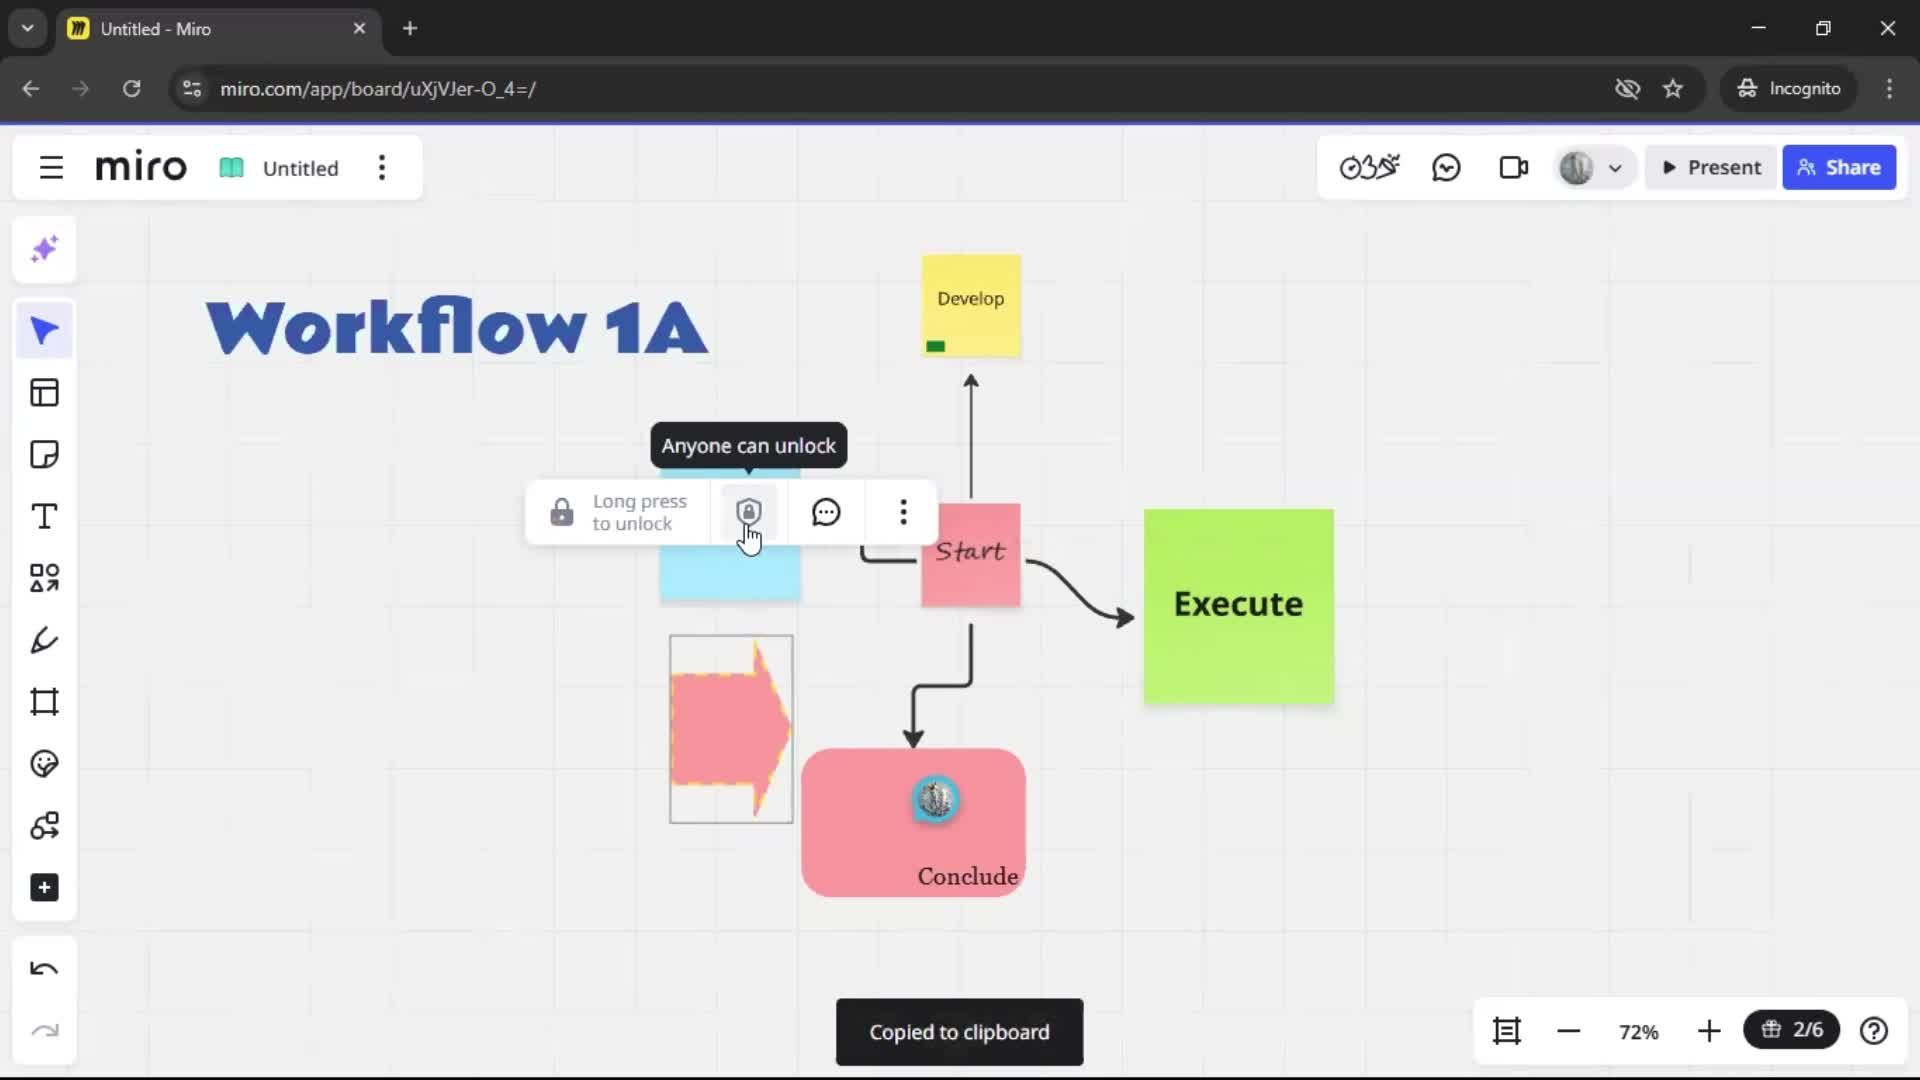
Task: Expand the collaborators dropdown chevron
Action: [1615, 169]
